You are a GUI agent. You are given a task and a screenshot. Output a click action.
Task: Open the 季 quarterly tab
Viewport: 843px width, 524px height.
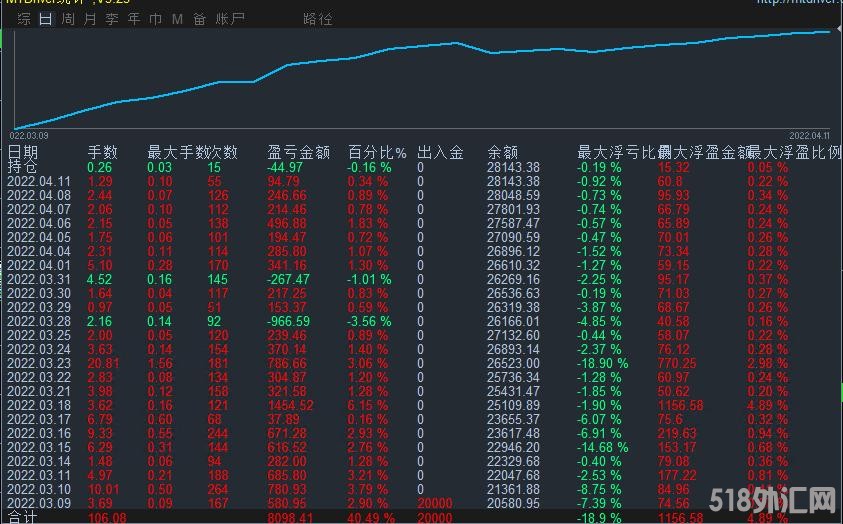pyautogui.click(x=112, y=19)
